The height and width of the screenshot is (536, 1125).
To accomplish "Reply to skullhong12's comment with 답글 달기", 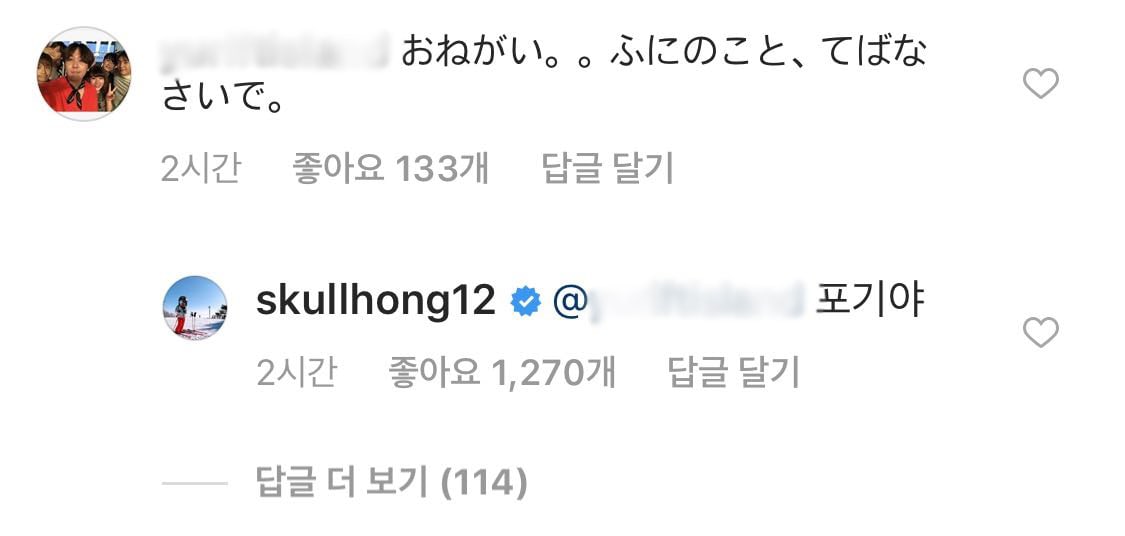I will tap(734, 373).
